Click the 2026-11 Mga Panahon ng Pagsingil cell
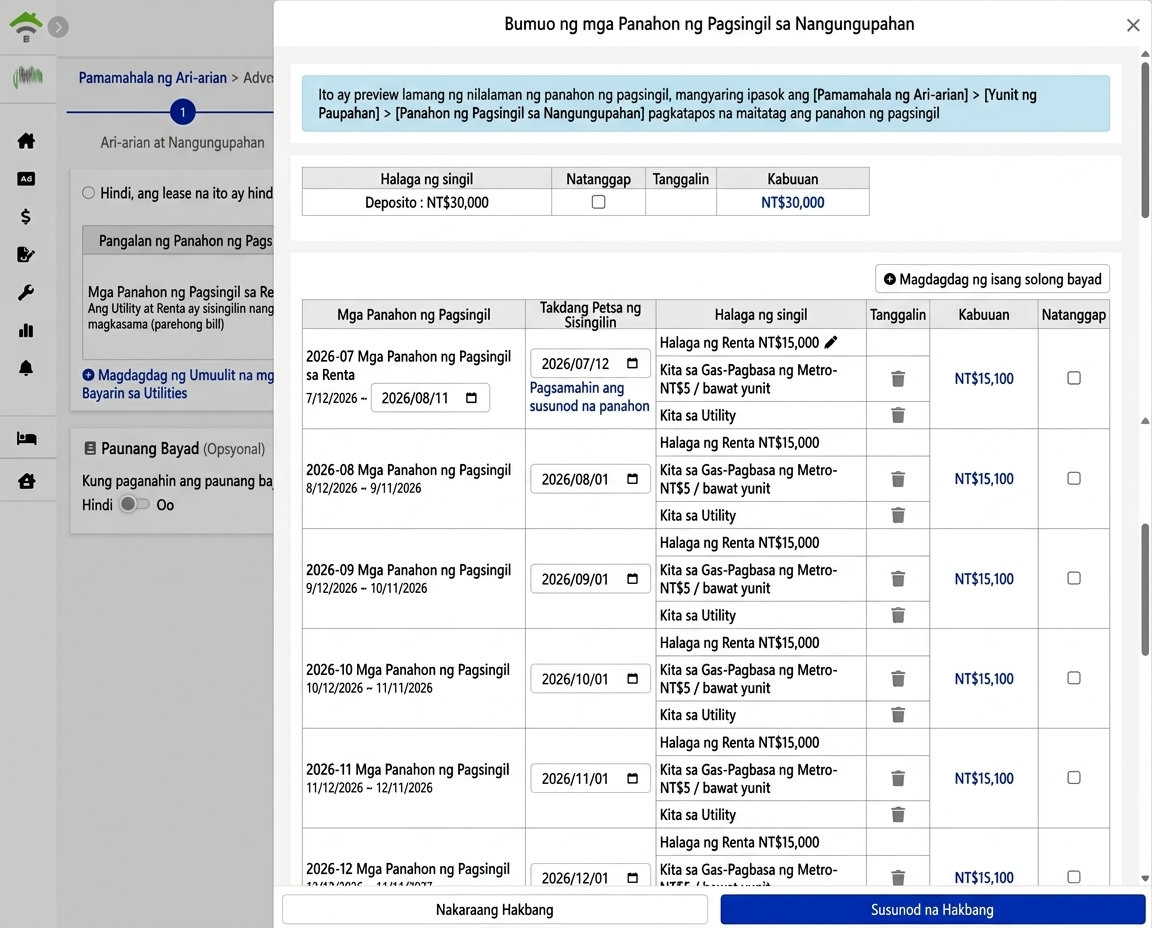Viewport: 1152px width, 928px height. tap(414, 778)
